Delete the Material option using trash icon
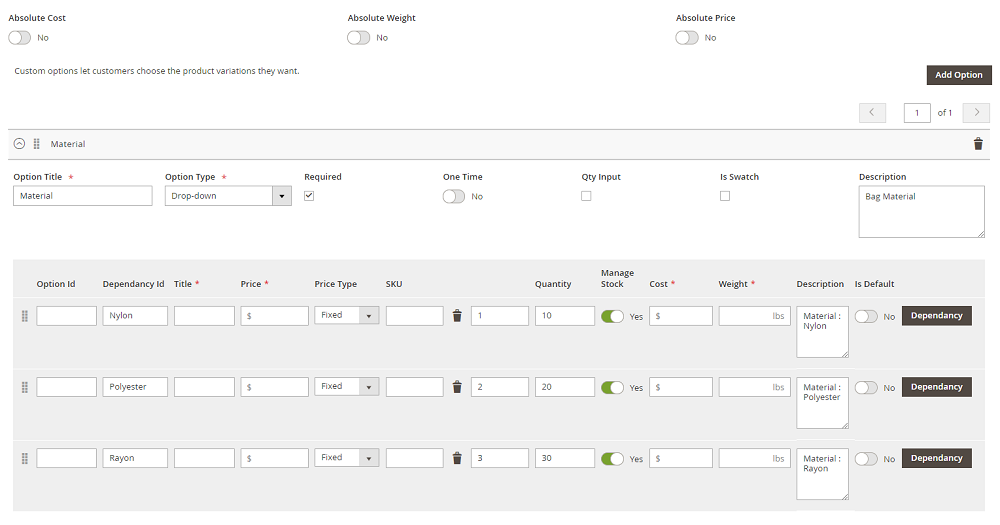 977,144
